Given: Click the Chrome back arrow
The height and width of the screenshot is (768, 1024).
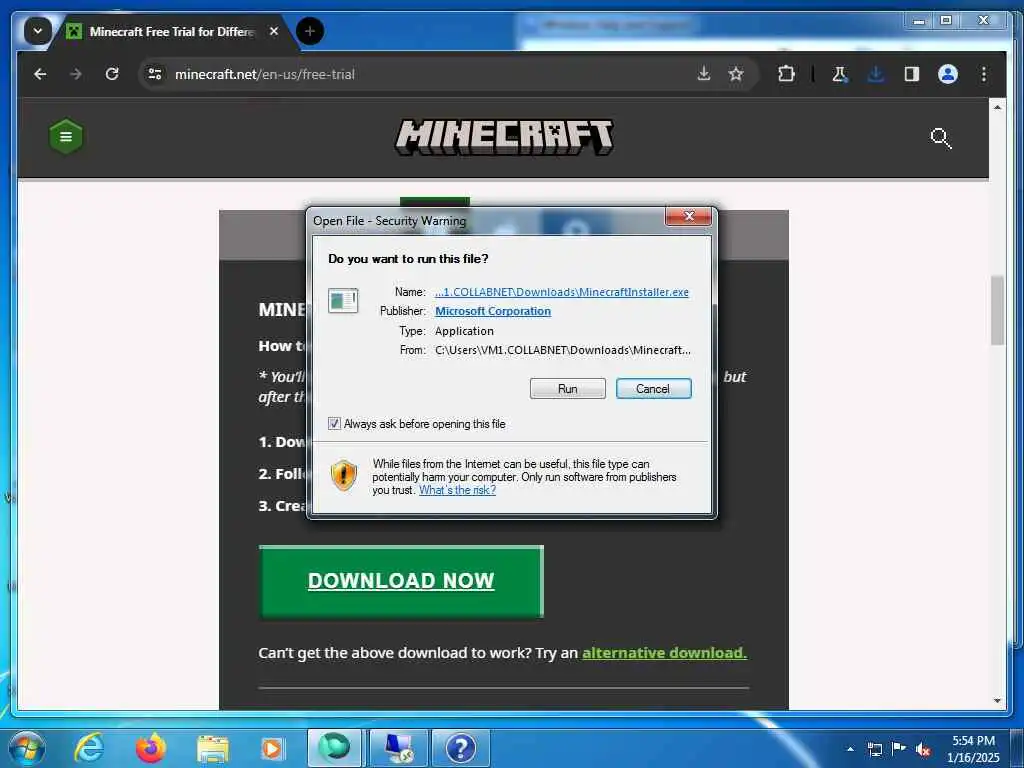Looking at the screenshot, I should point(40,74).
